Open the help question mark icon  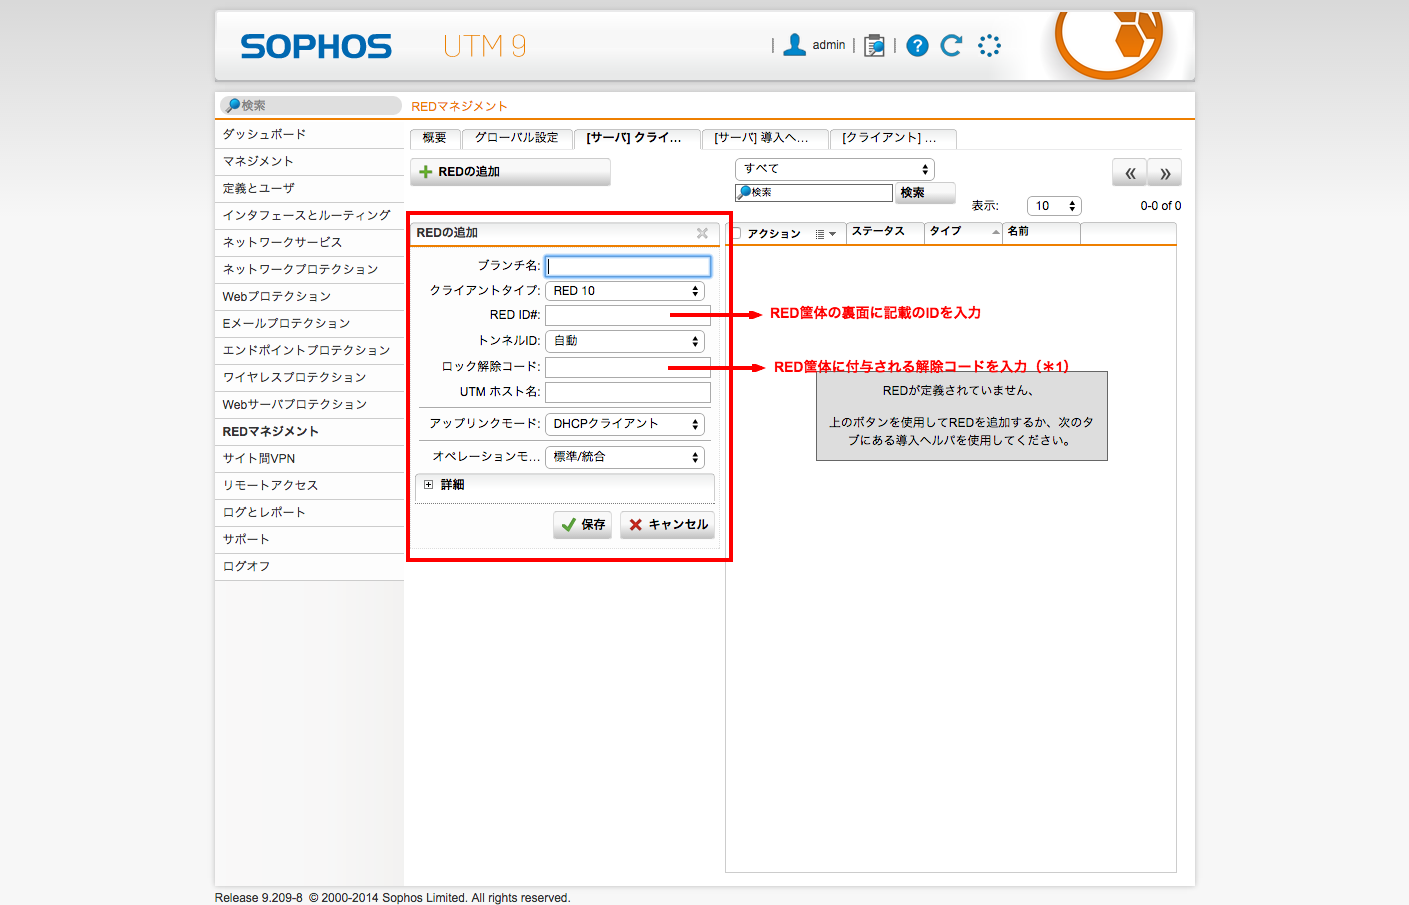tap(917, 46)
